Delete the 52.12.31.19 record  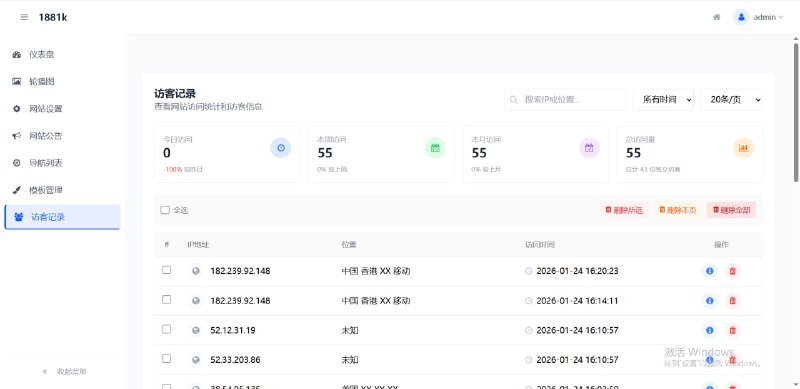733,330
